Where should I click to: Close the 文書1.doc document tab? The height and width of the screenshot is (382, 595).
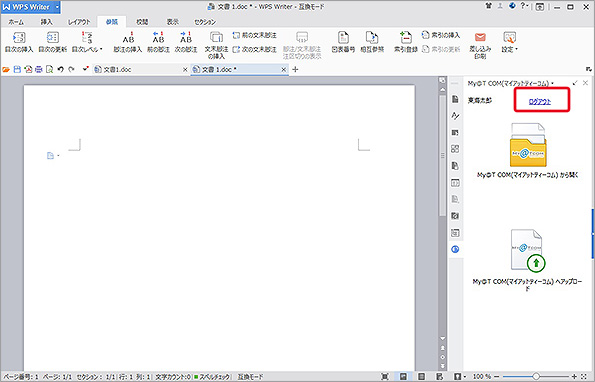185,69
